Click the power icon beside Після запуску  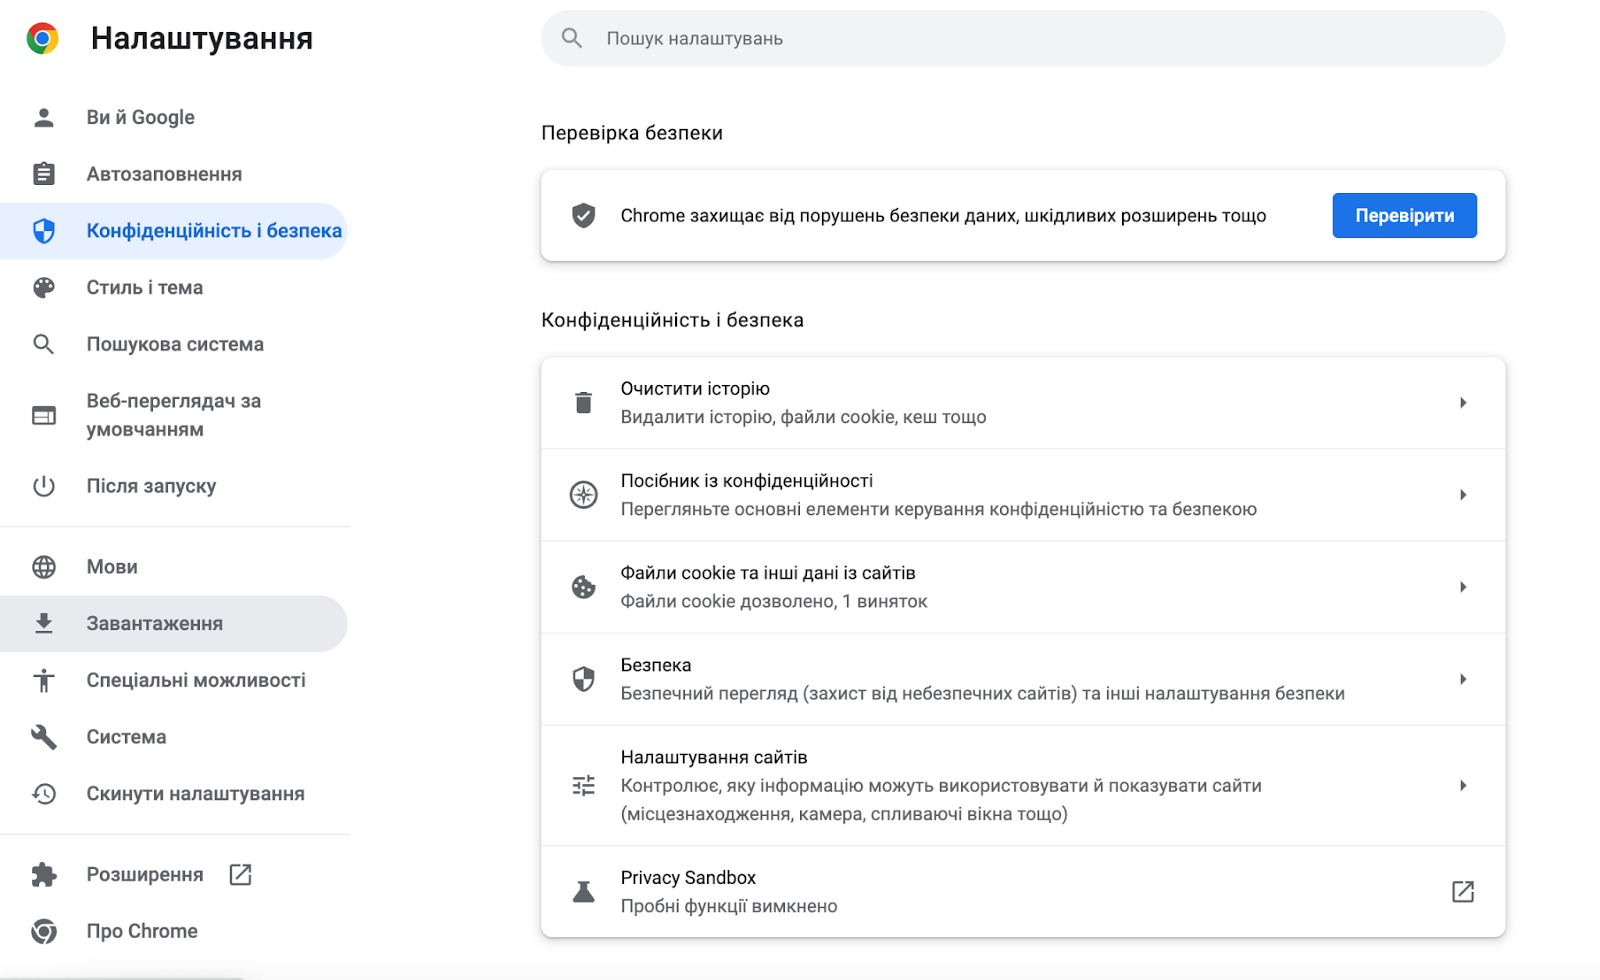click(44, 486)
